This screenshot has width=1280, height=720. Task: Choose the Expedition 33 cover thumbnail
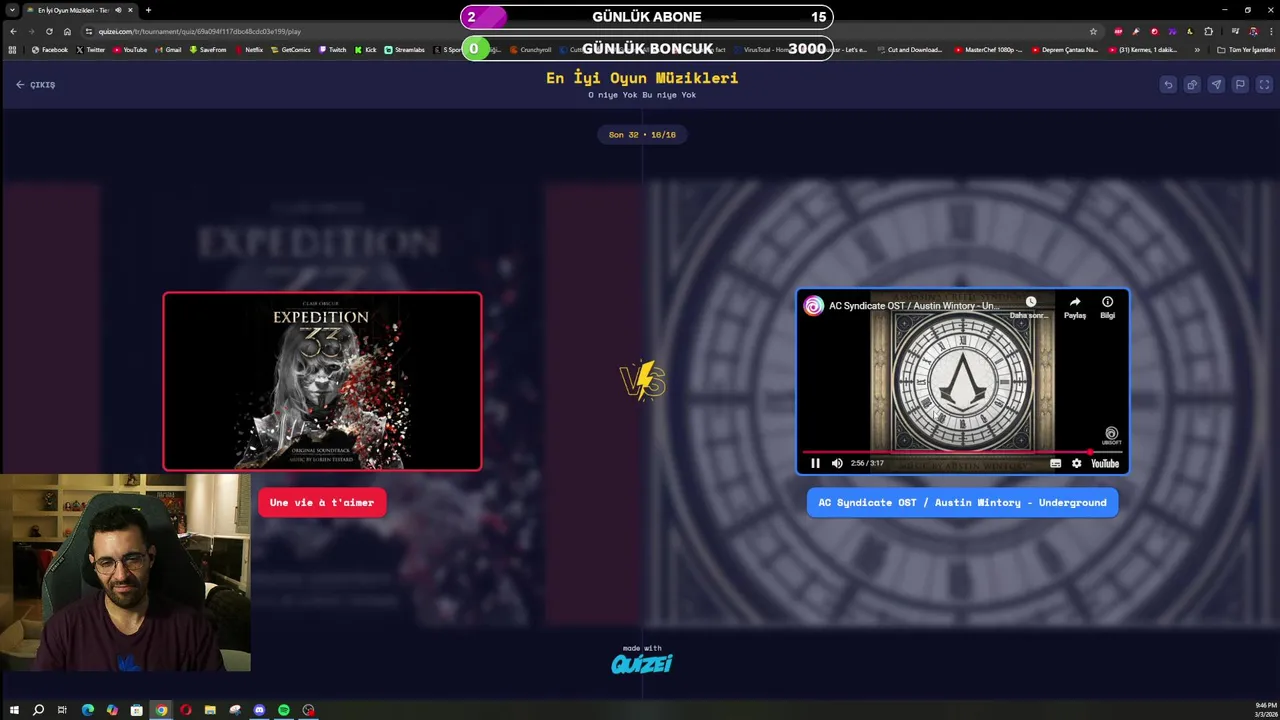point(322,381)
